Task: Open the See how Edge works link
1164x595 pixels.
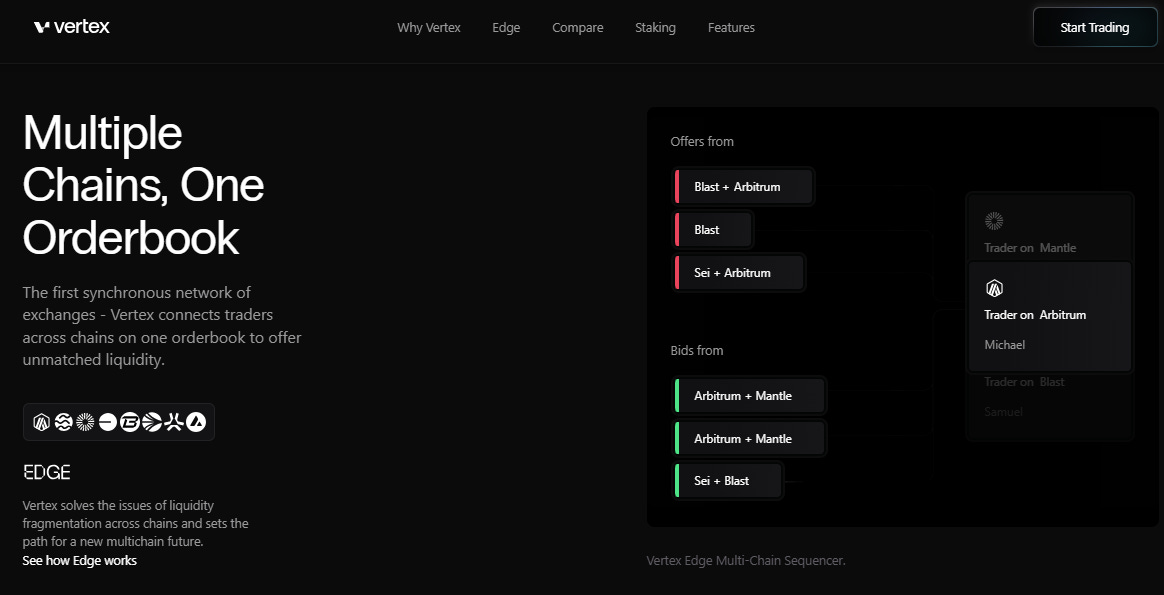Action: point(79,560)
